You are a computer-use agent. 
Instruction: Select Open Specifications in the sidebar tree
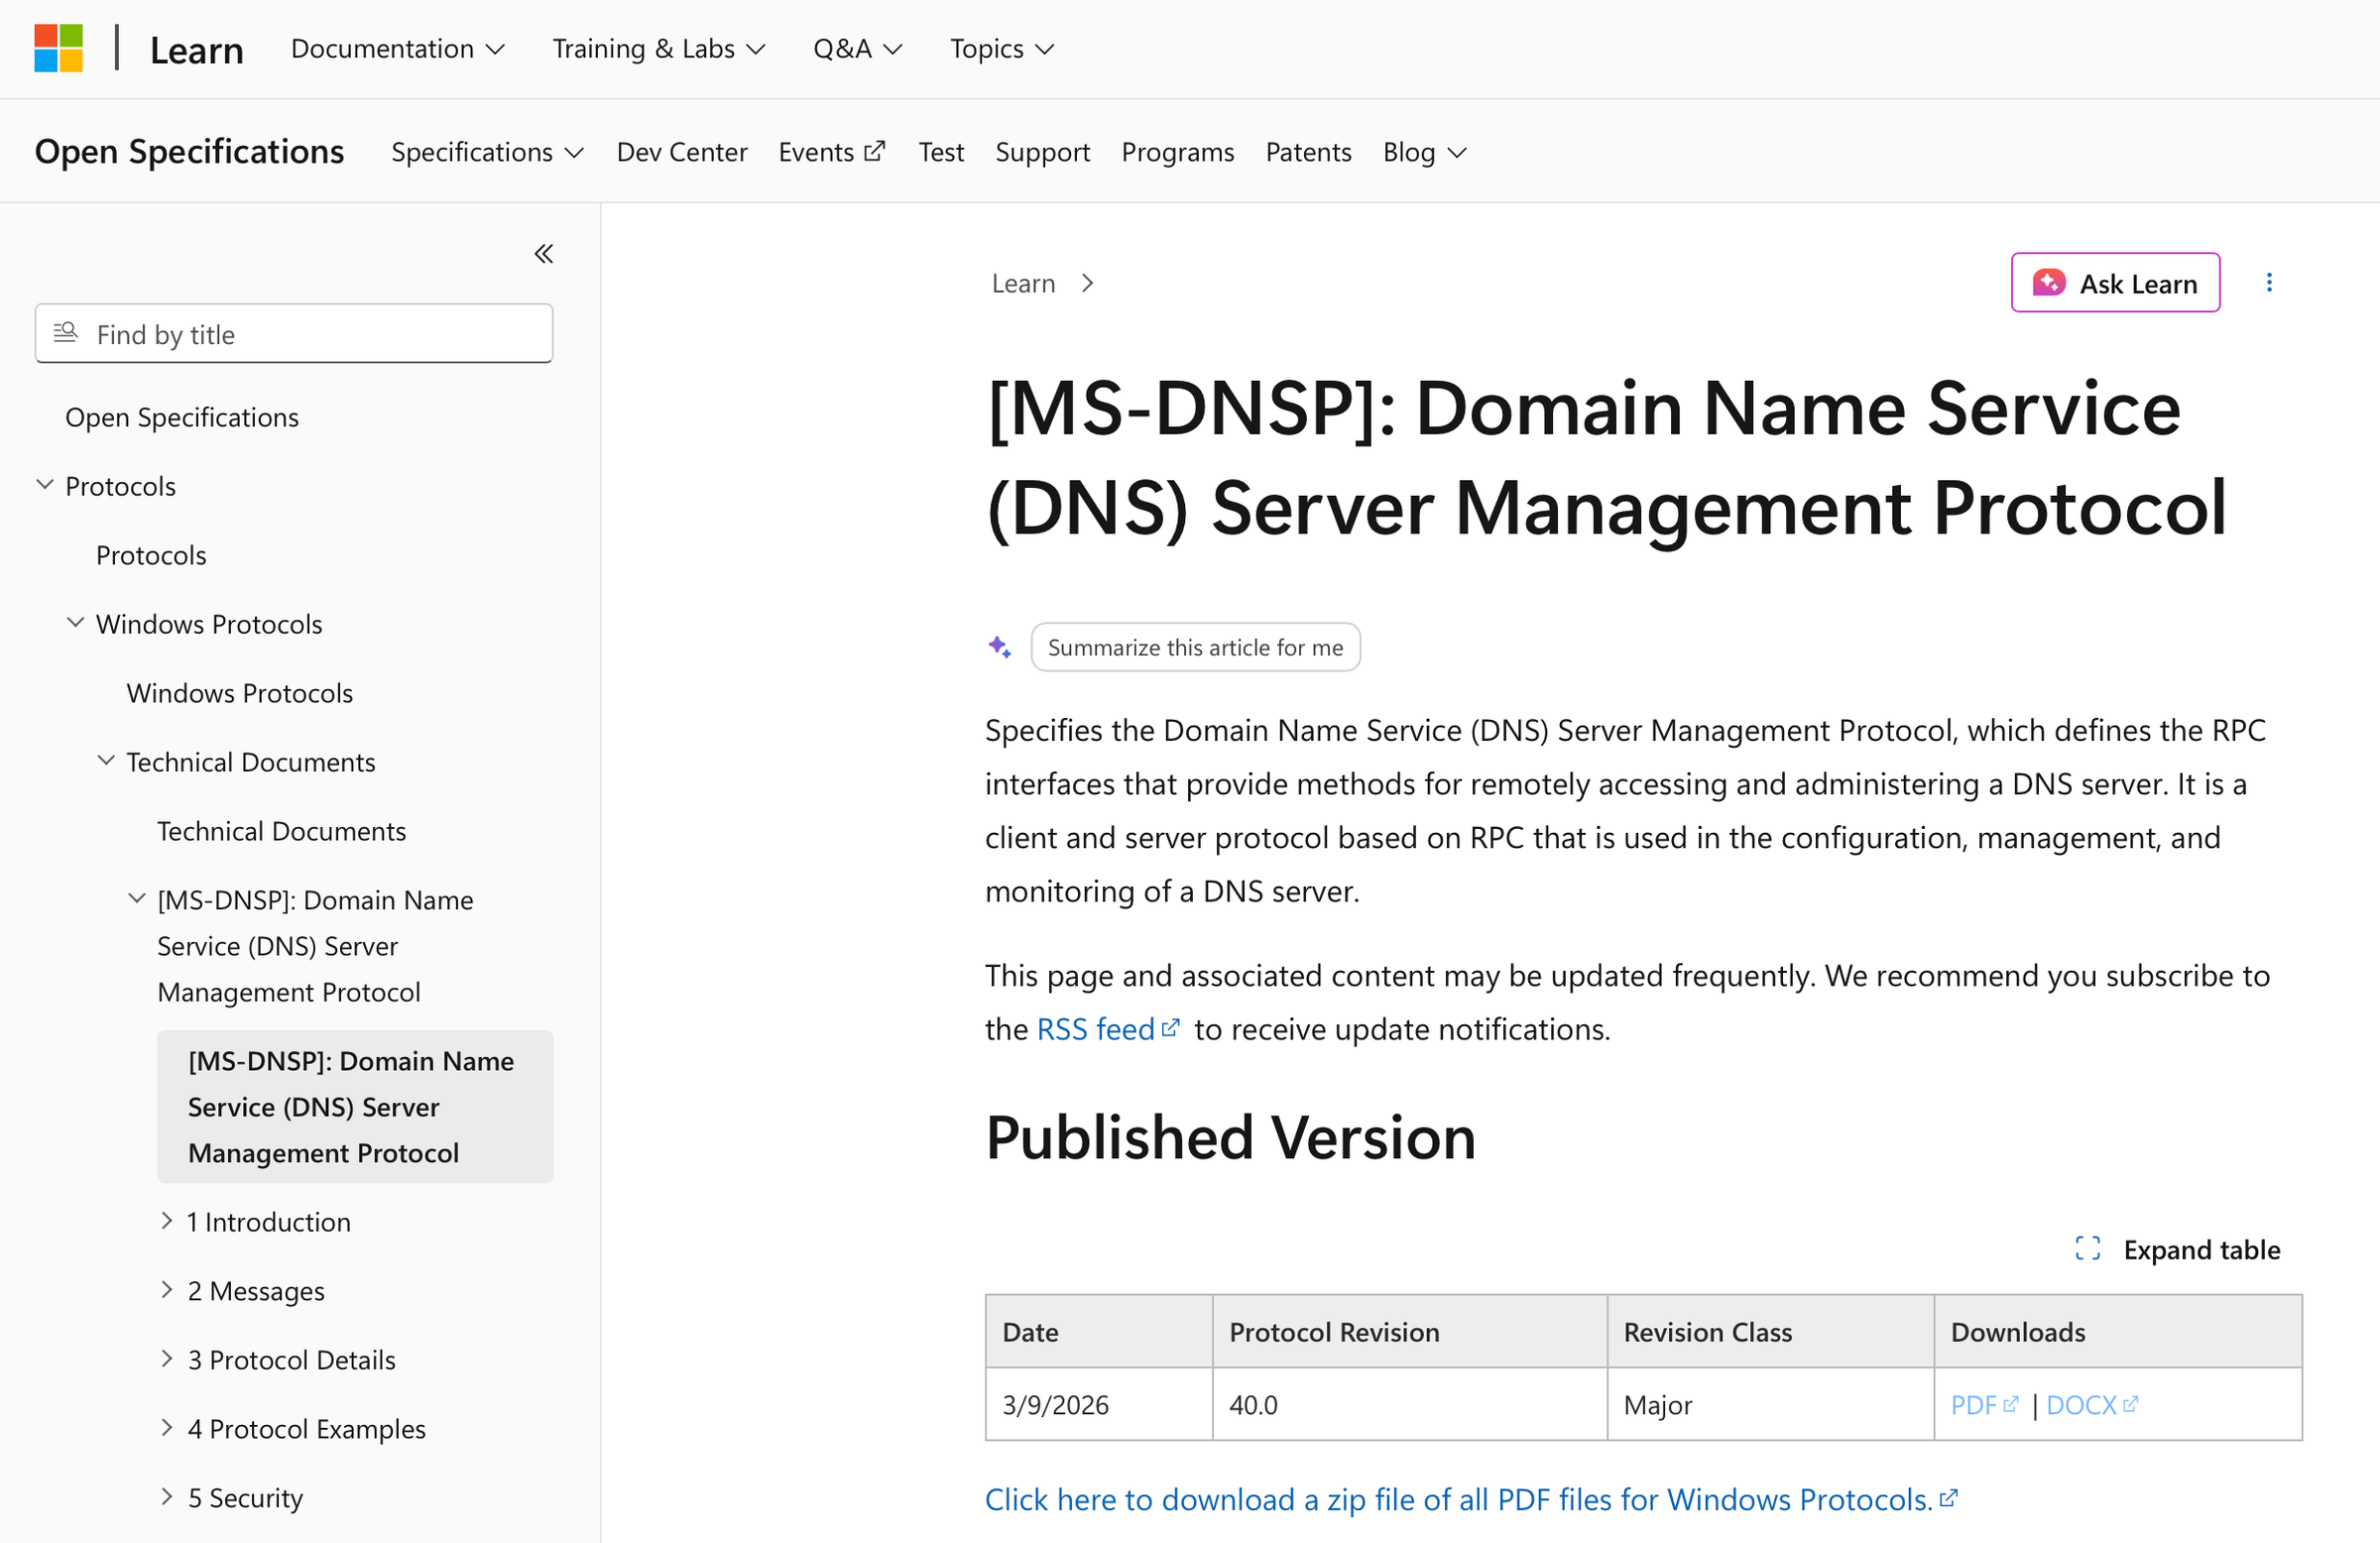(x=182, y=417)
